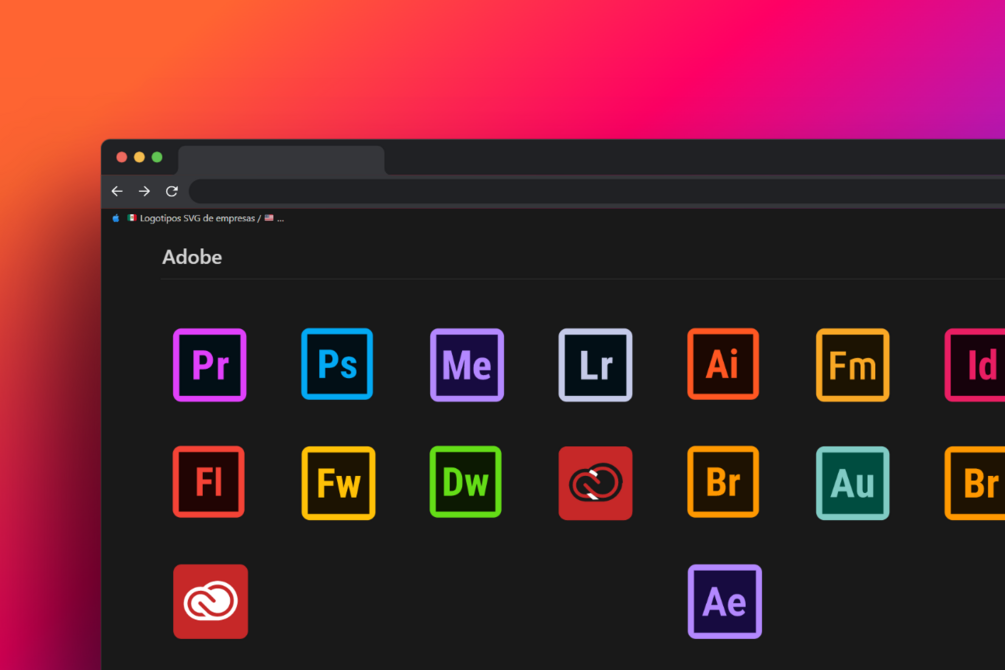Click the Adobe section heading
The width and height of the screenshot is (1005, 670).
[192, 257]
